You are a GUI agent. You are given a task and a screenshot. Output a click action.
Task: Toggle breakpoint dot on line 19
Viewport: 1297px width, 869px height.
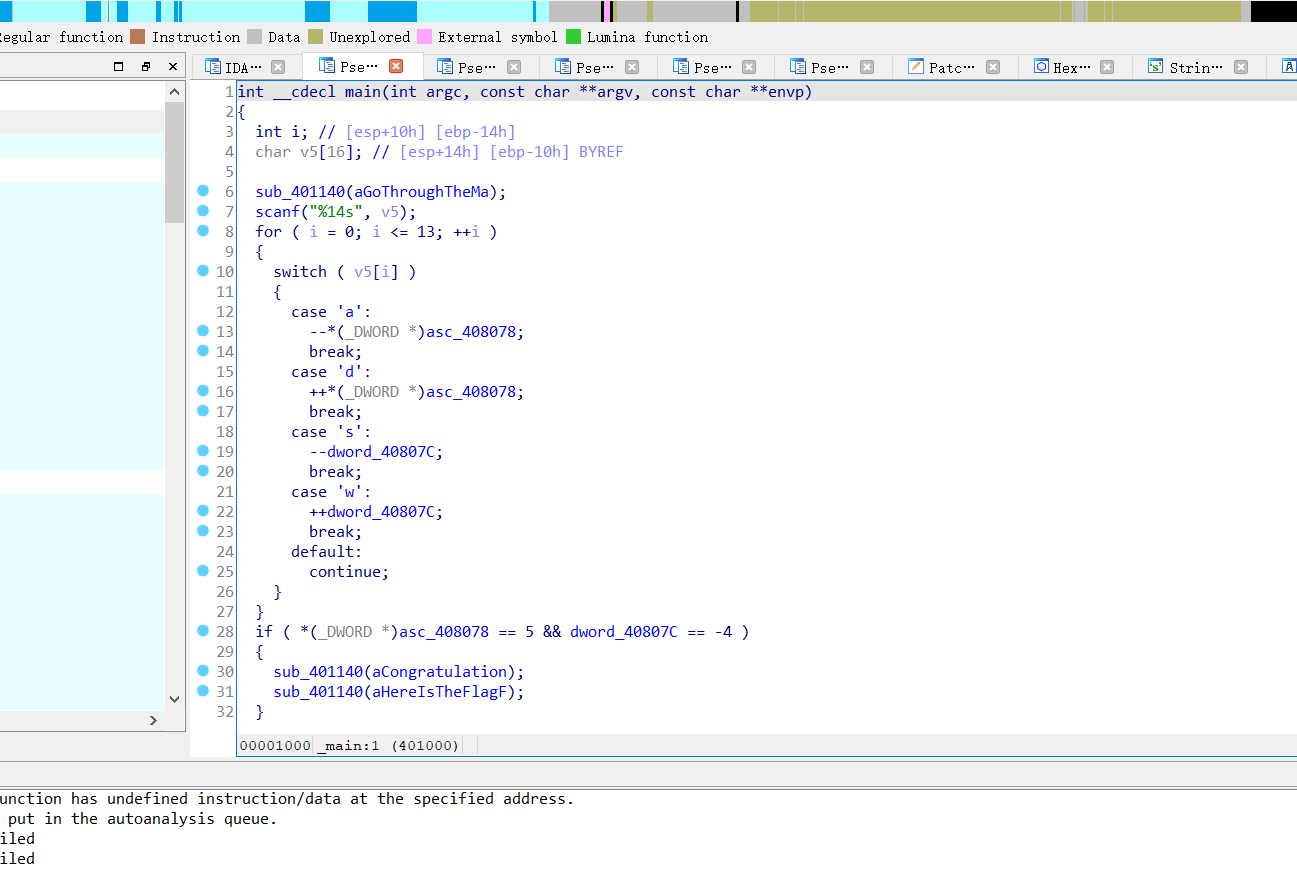coord(203,451)
